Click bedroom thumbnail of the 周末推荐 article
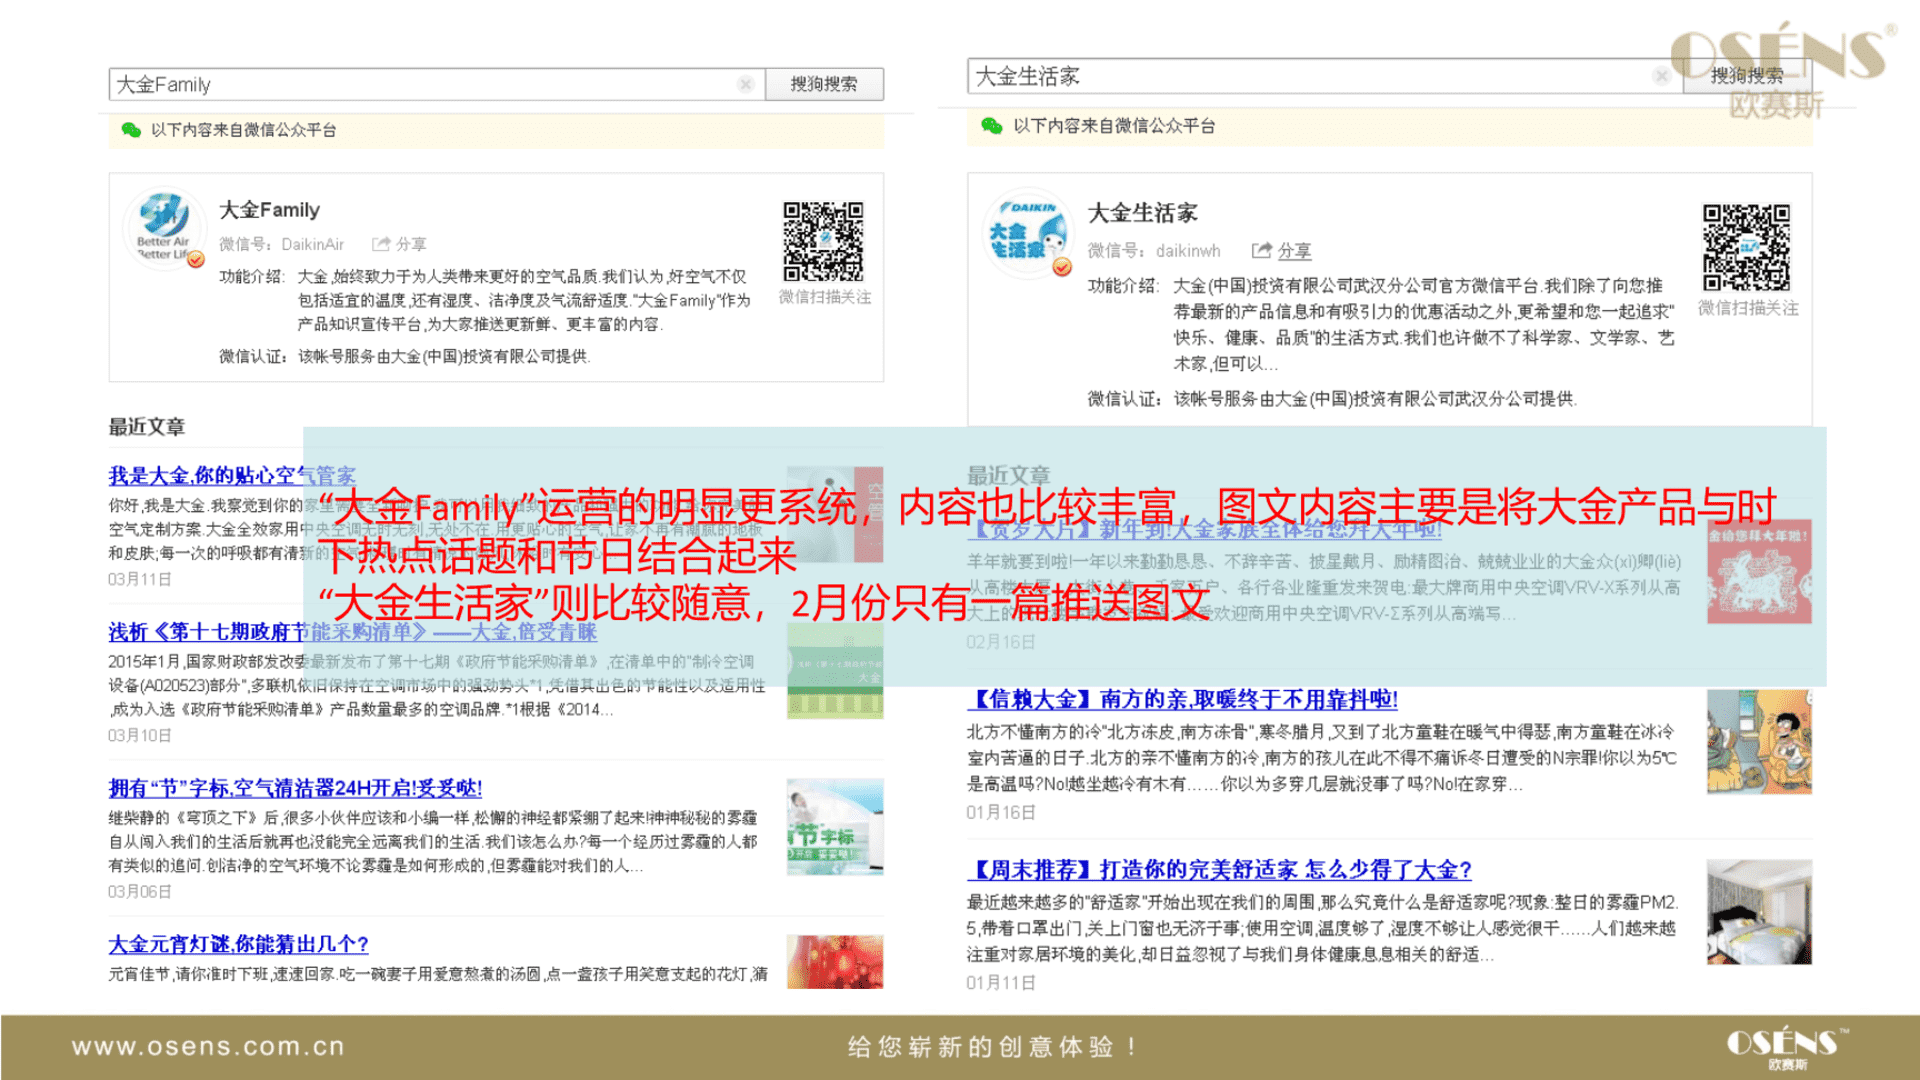 [x=1759, y=912]
